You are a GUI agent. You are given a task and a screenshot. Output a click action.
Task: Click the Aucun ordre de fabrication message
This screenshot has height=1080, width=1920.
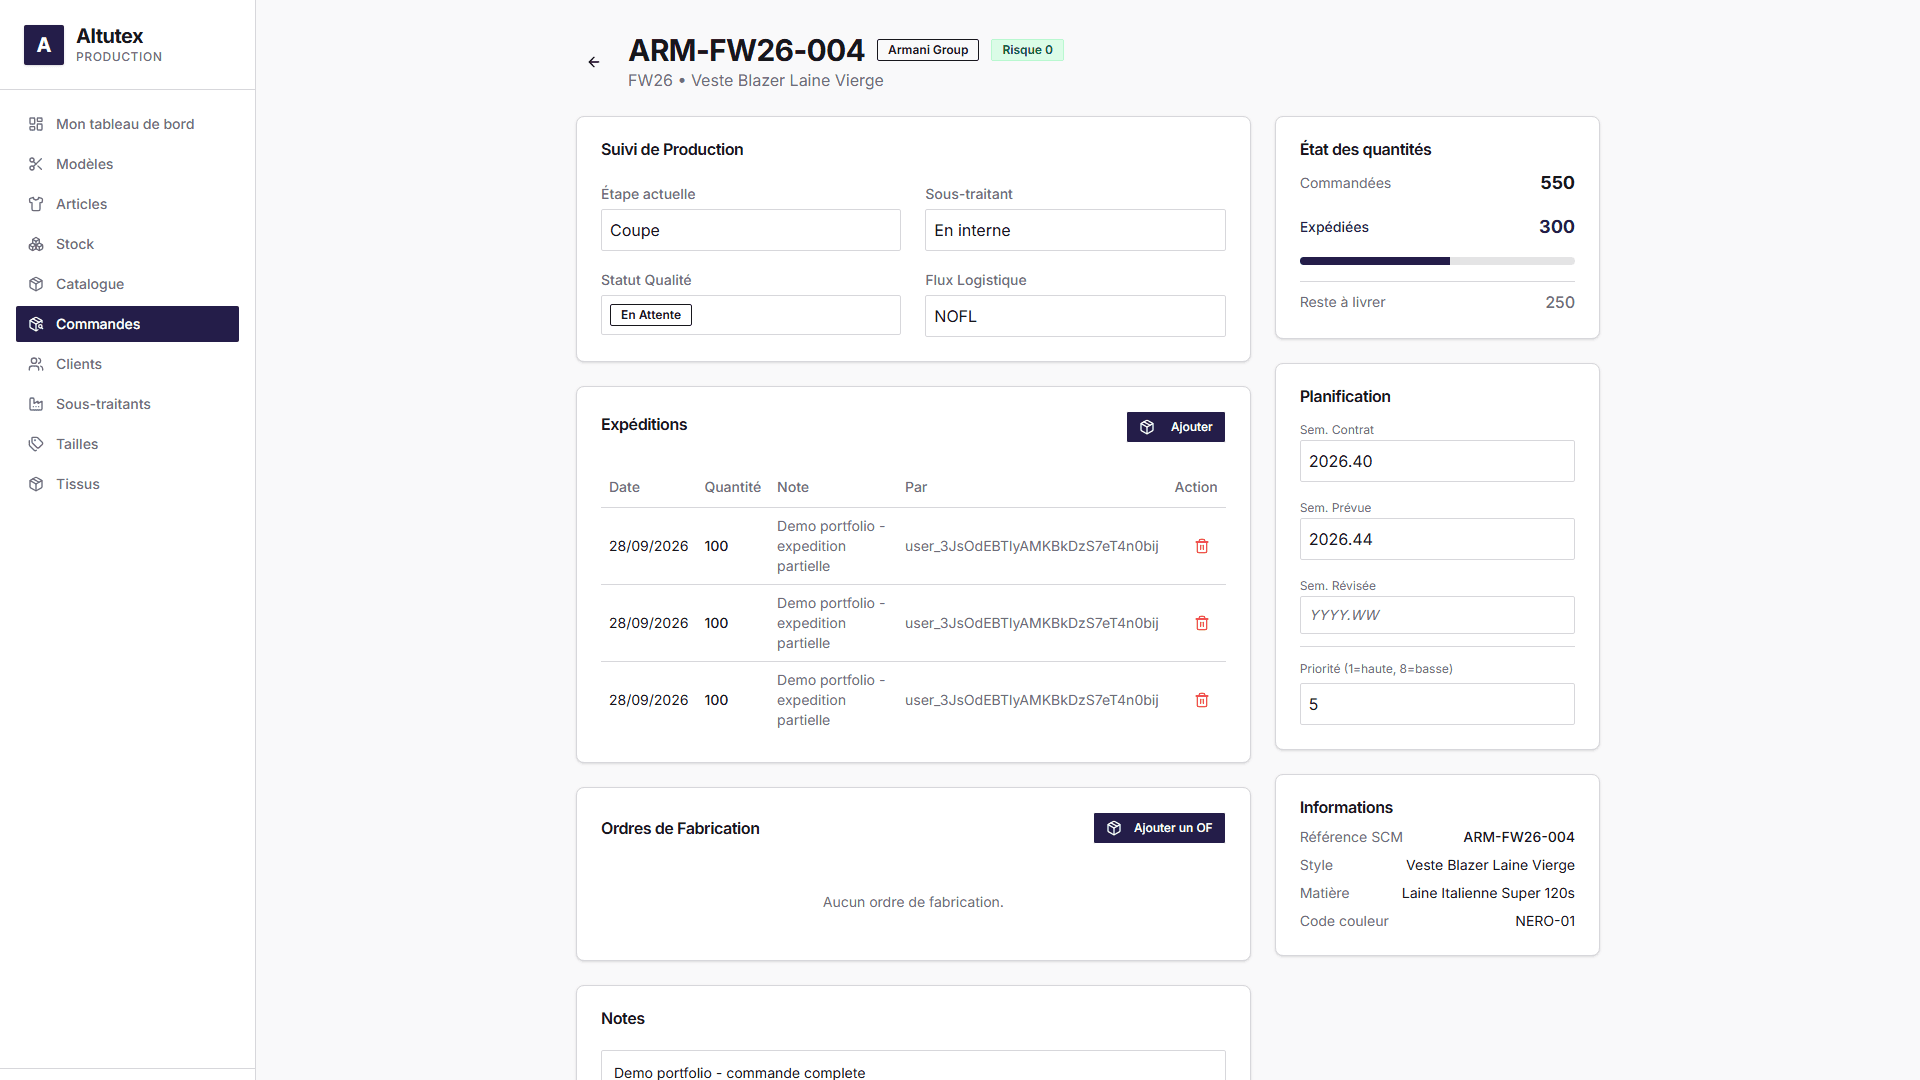913,902
